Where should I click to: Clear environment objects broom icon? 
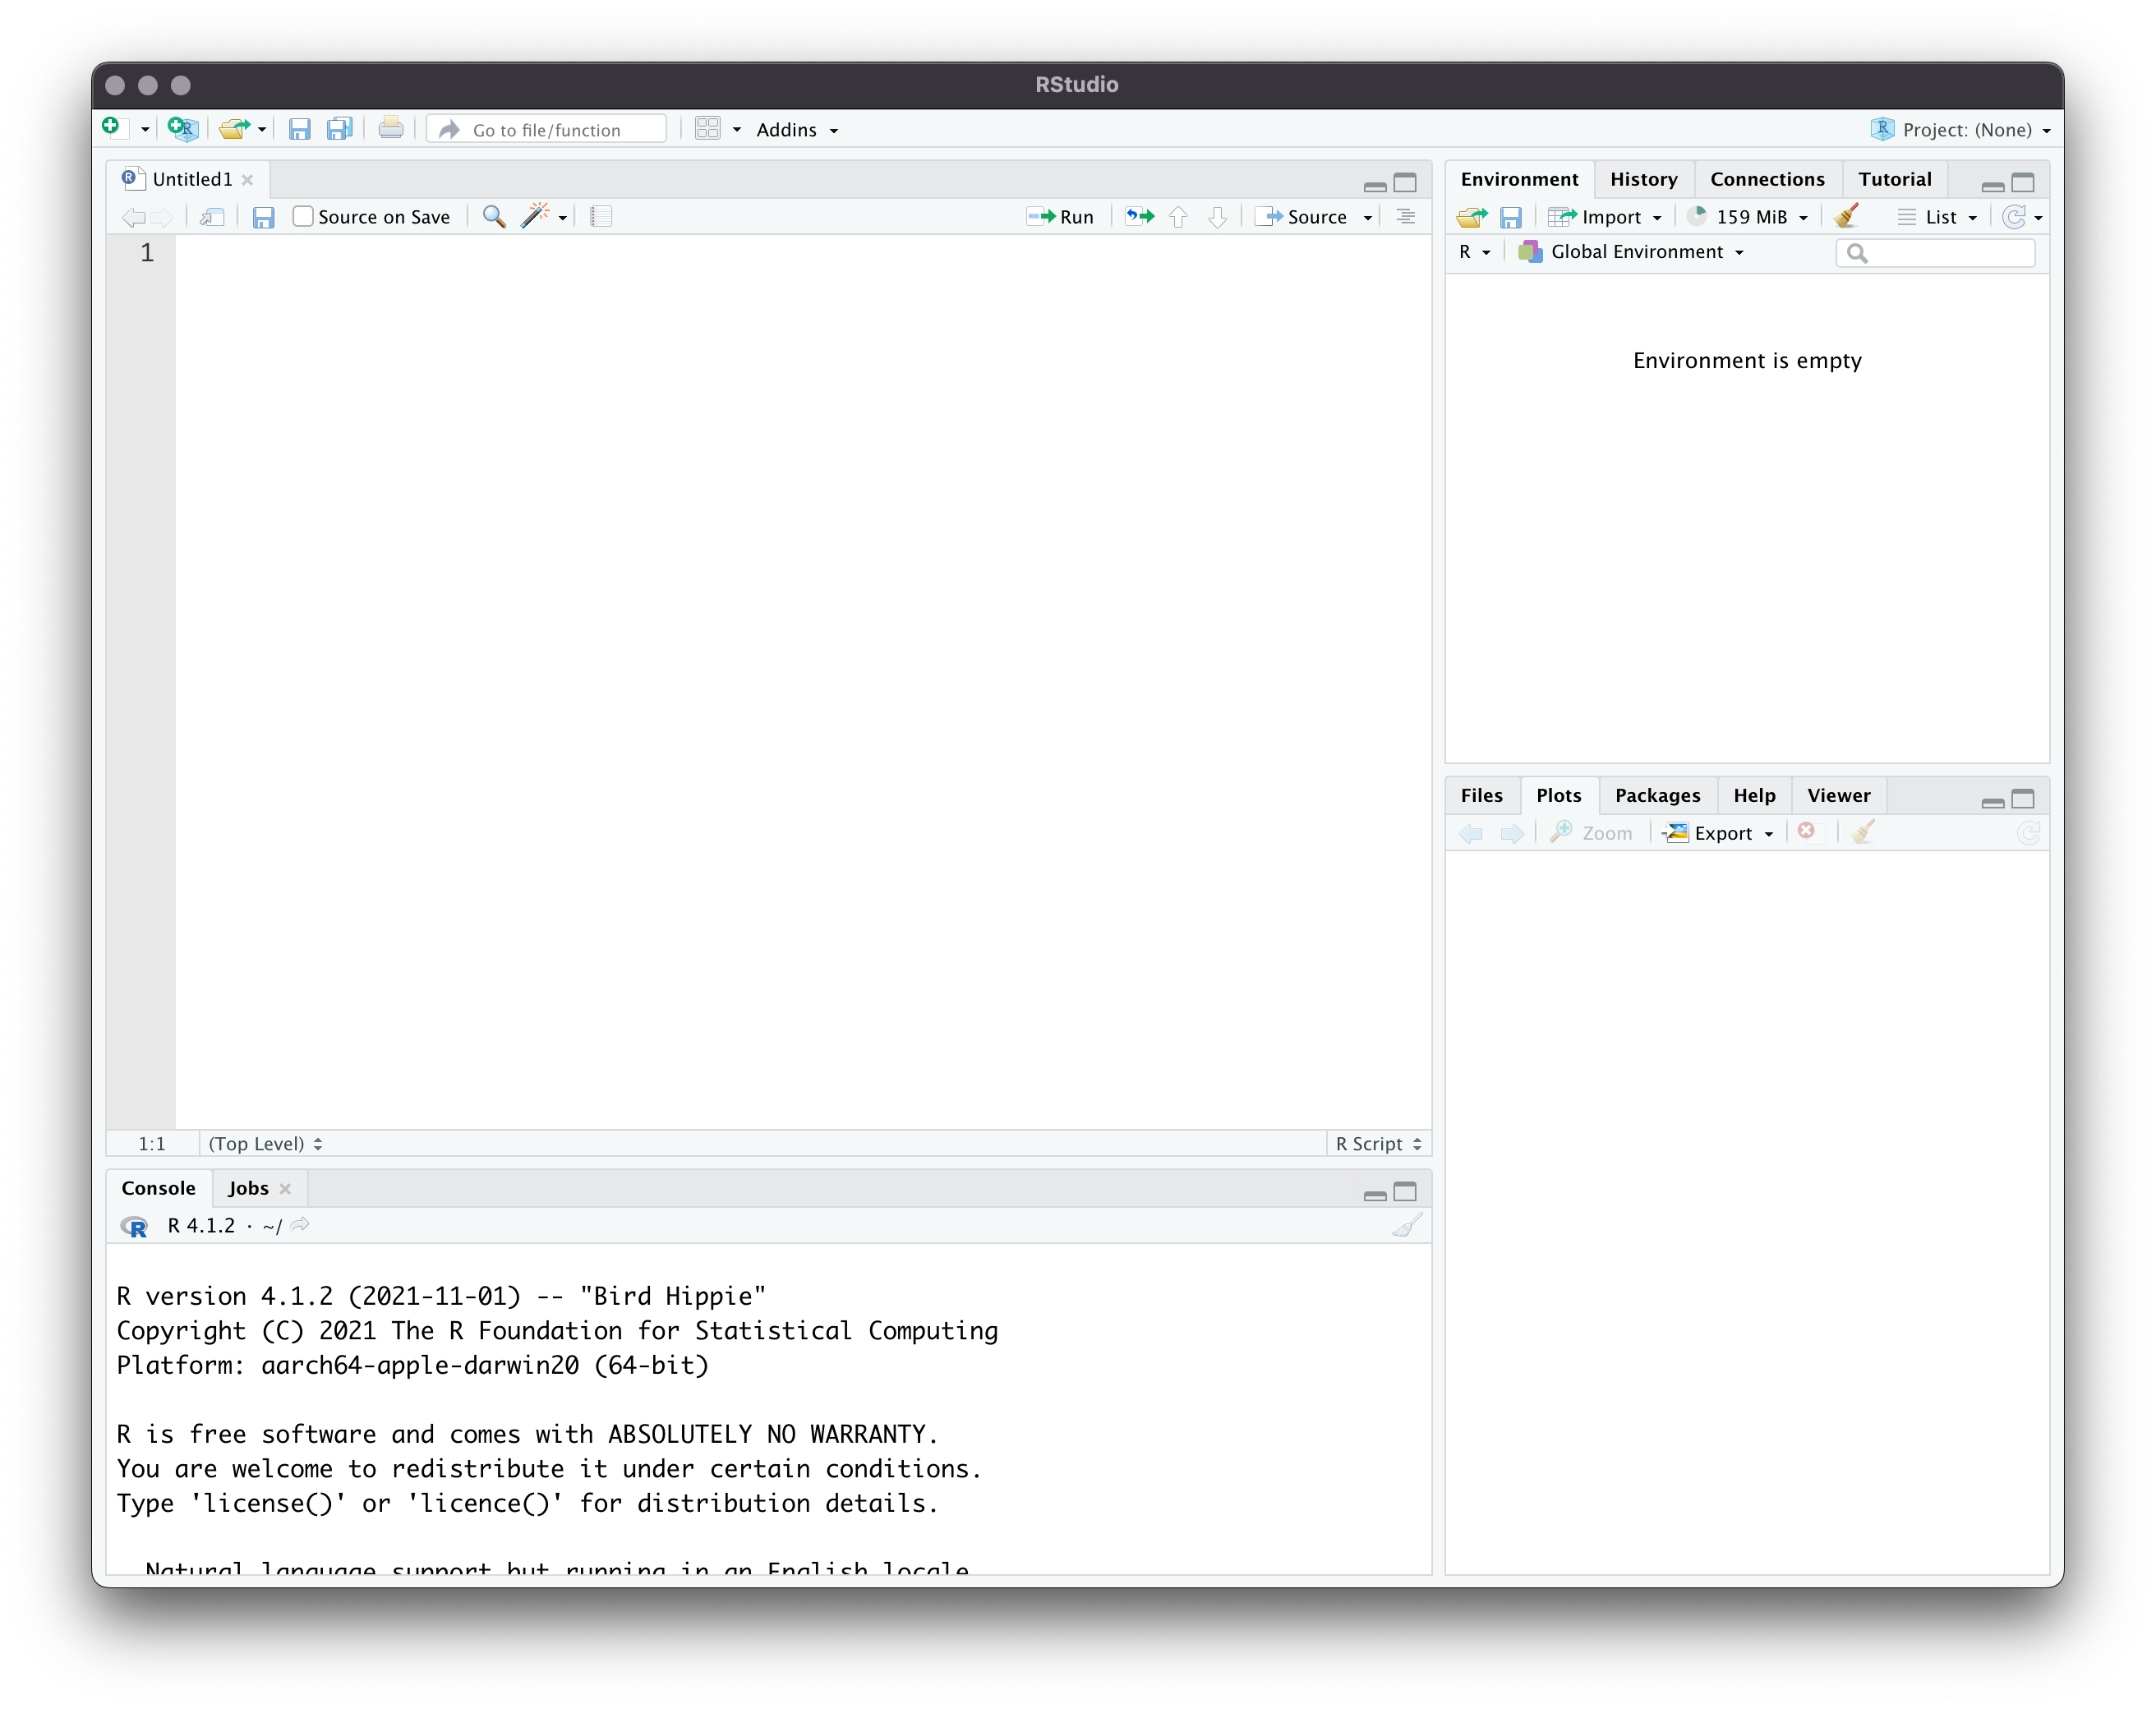point(1846,216)
